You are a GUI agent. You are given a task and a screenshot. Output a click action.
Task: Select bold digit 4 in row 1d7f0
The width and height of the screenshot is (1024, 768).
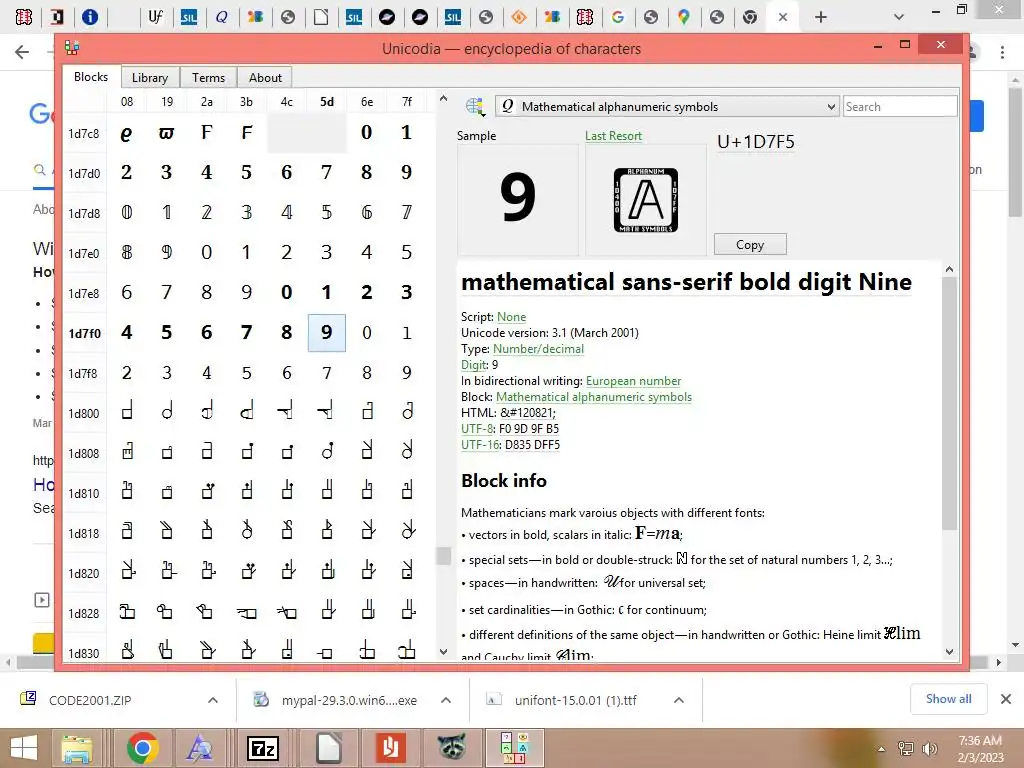[x=127, y=332]
